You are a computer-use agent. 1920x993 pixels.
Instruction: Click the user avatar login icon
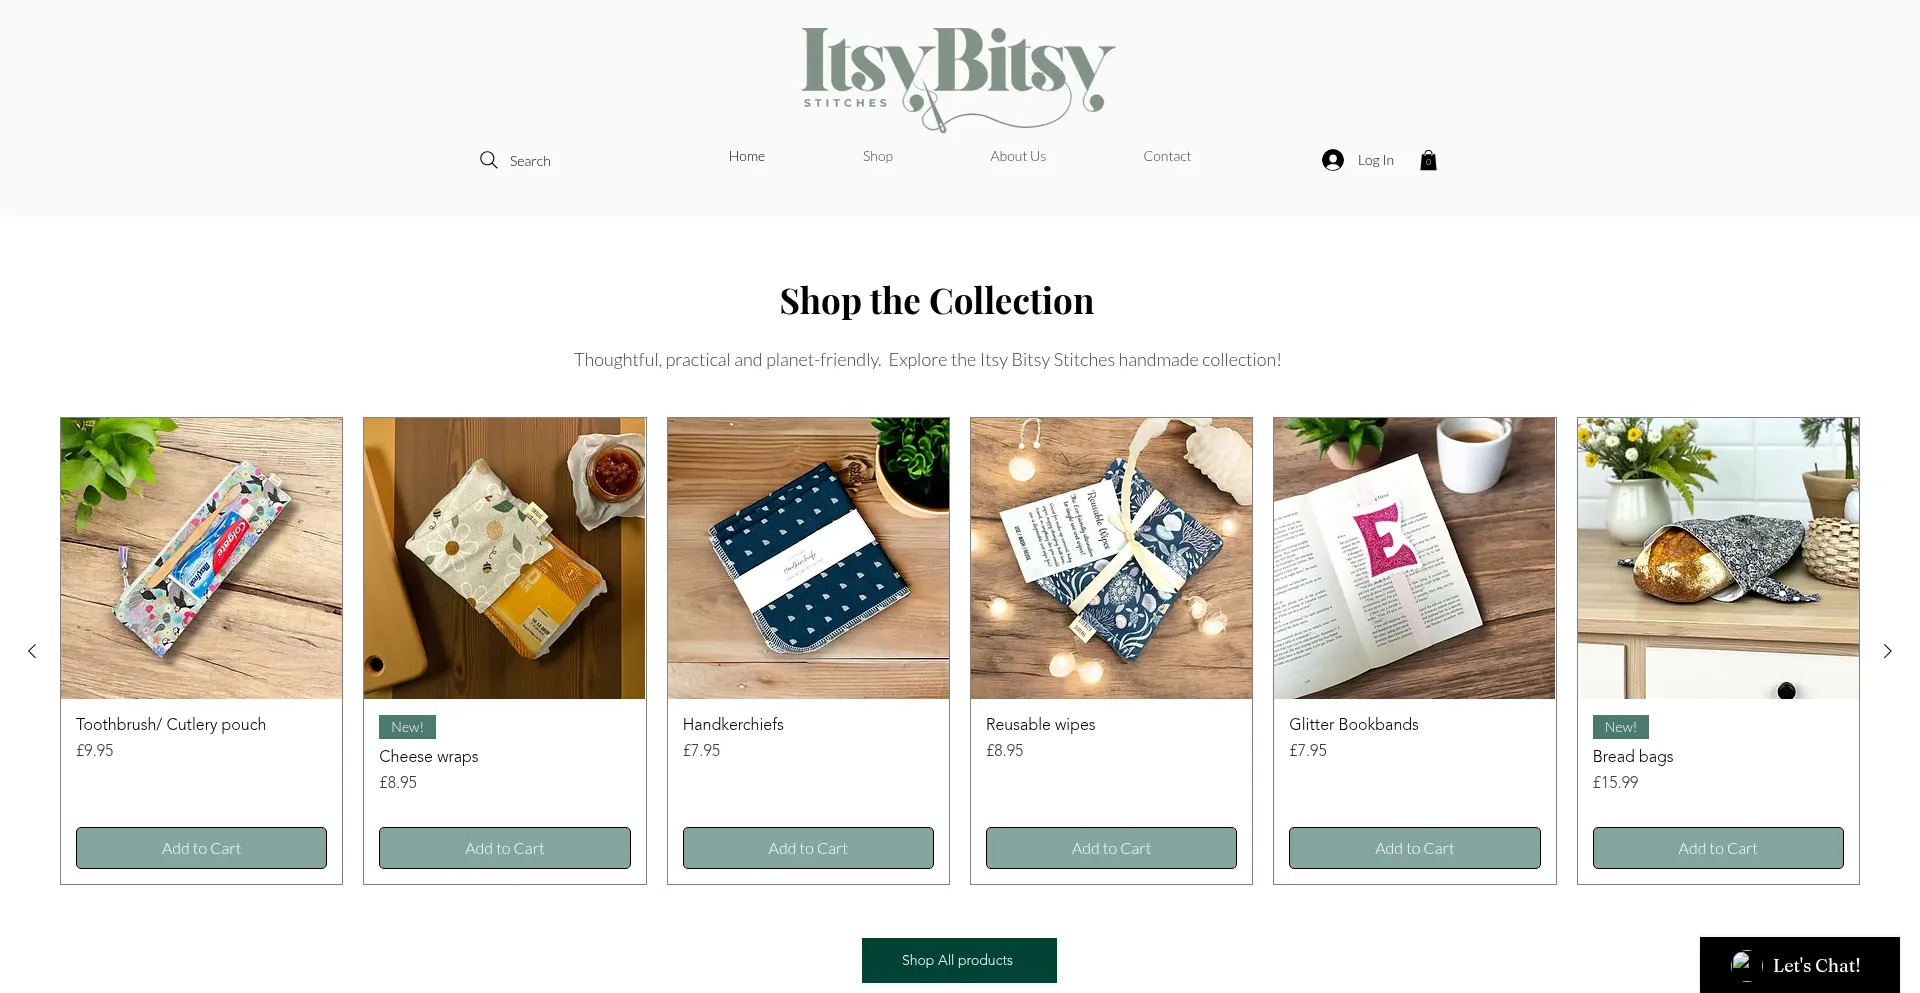pyautogui.click(x=1332, y=160)
